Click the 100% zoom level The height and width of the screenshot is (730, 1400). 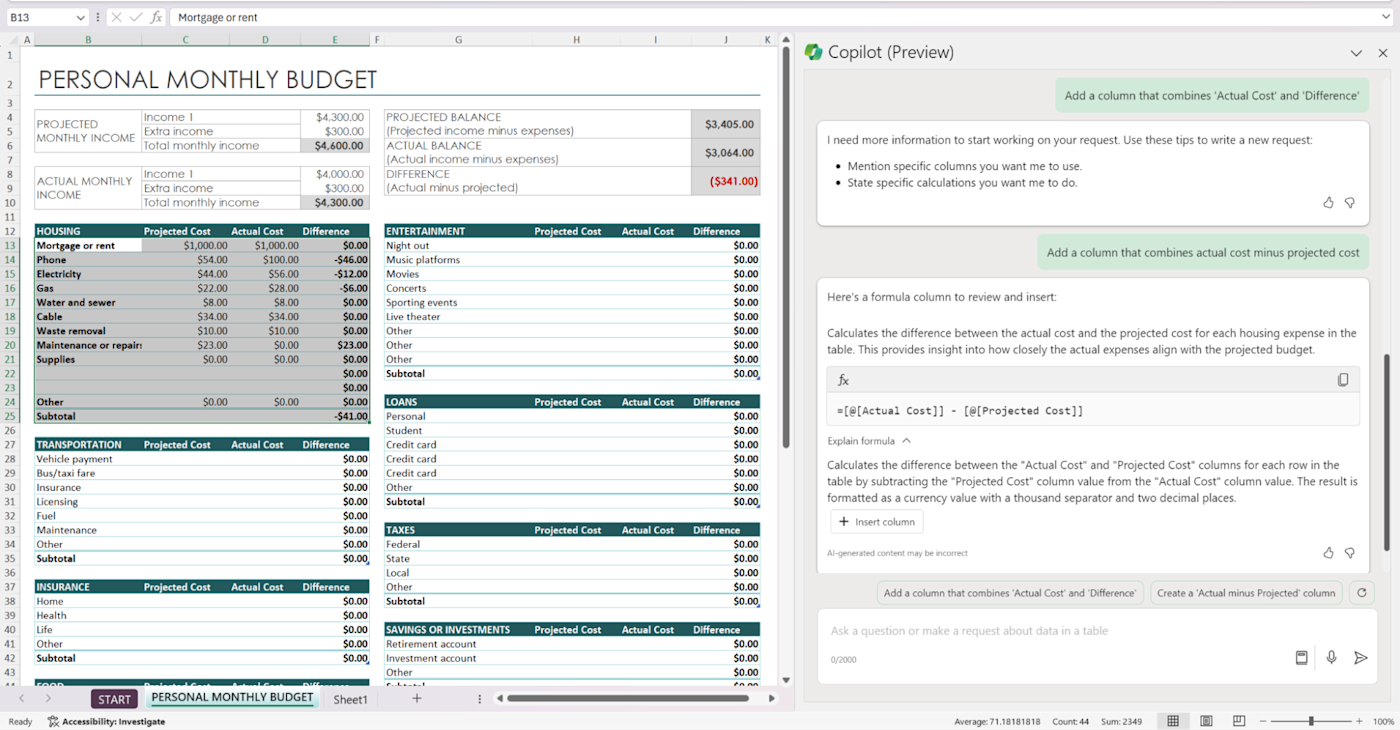pyautogui.click(x=1383, y=722)
